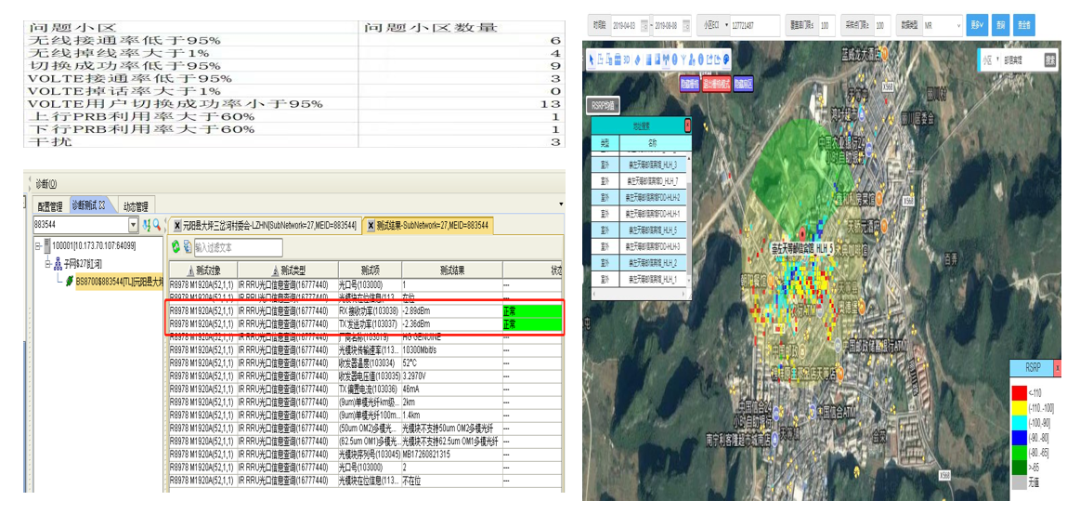The image size is (1080, 514).
Task: Click the map search text field
Action: (1021, 59)
